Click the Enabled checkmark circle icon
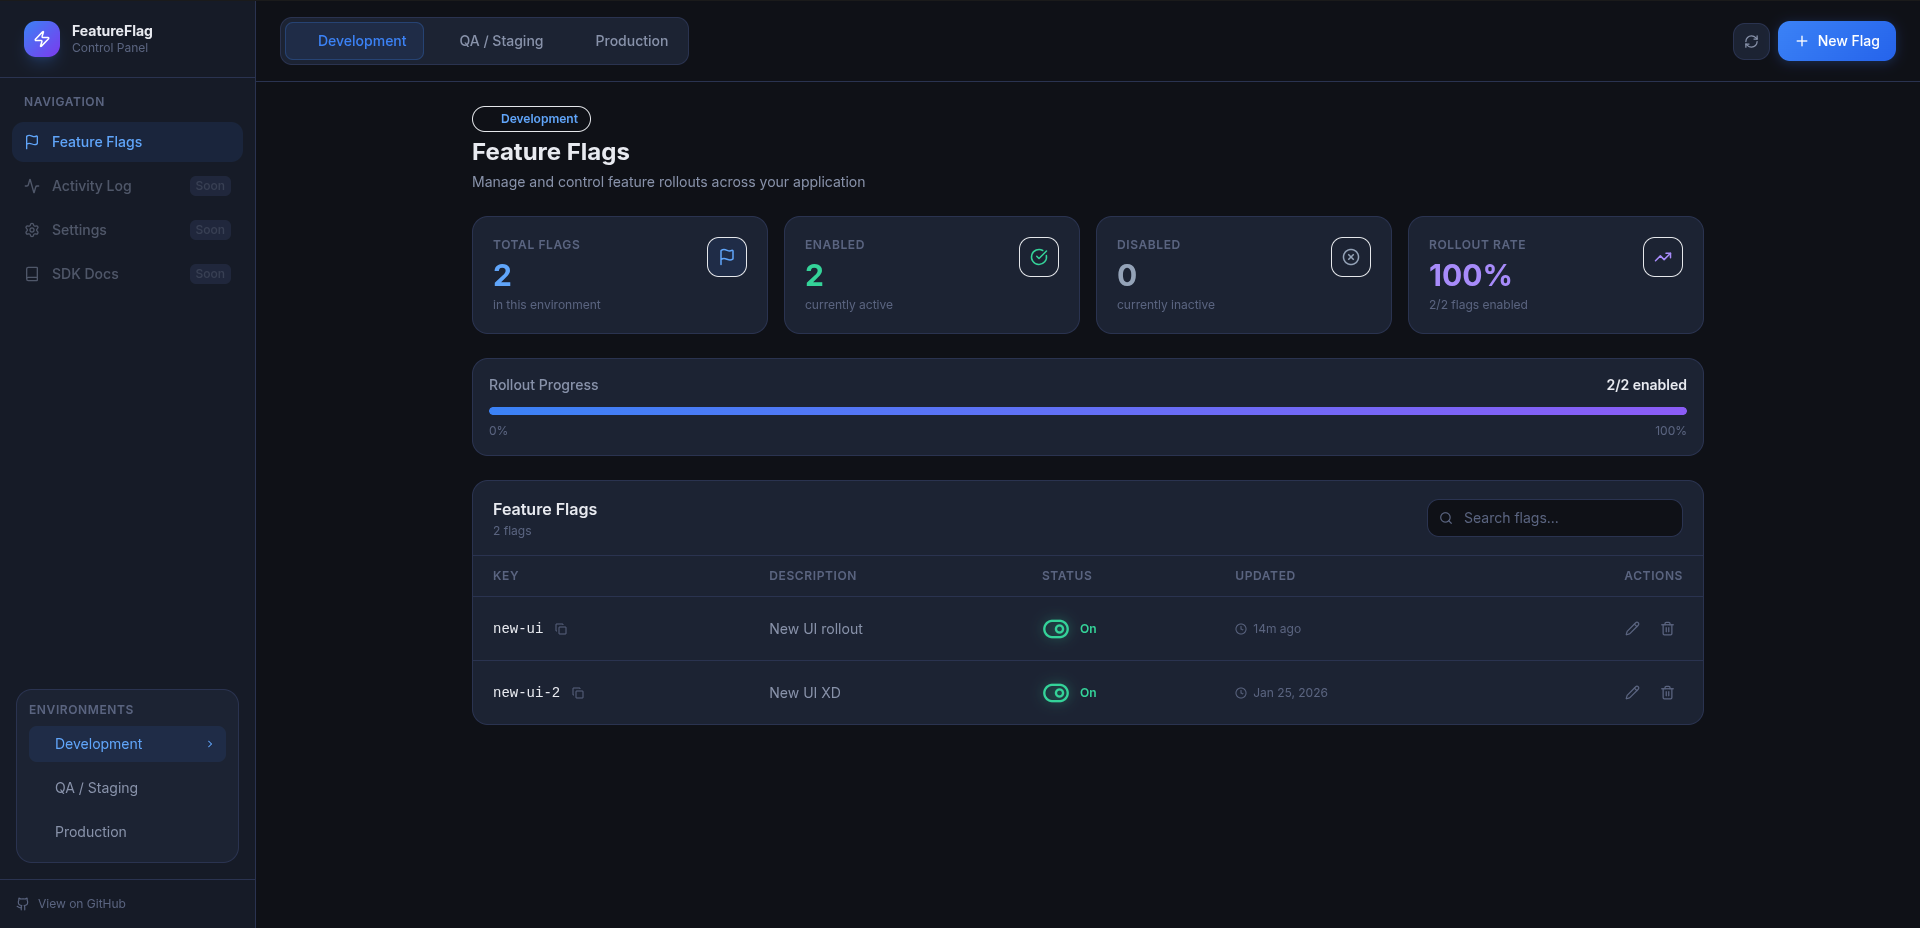Screen dimensions: 1920x928 click(1039, 257)
